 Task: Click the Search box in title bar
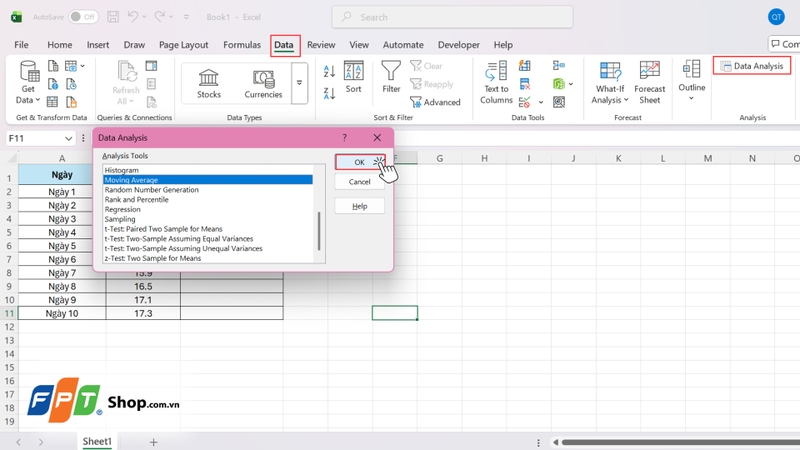point(452,17)
